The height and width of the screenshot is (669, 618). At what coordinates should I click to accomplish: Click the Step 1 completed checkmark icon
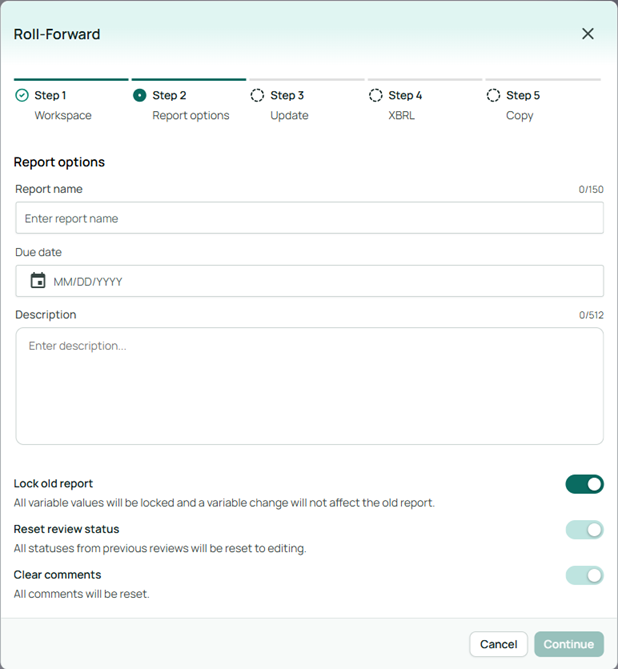coord(22,95)
